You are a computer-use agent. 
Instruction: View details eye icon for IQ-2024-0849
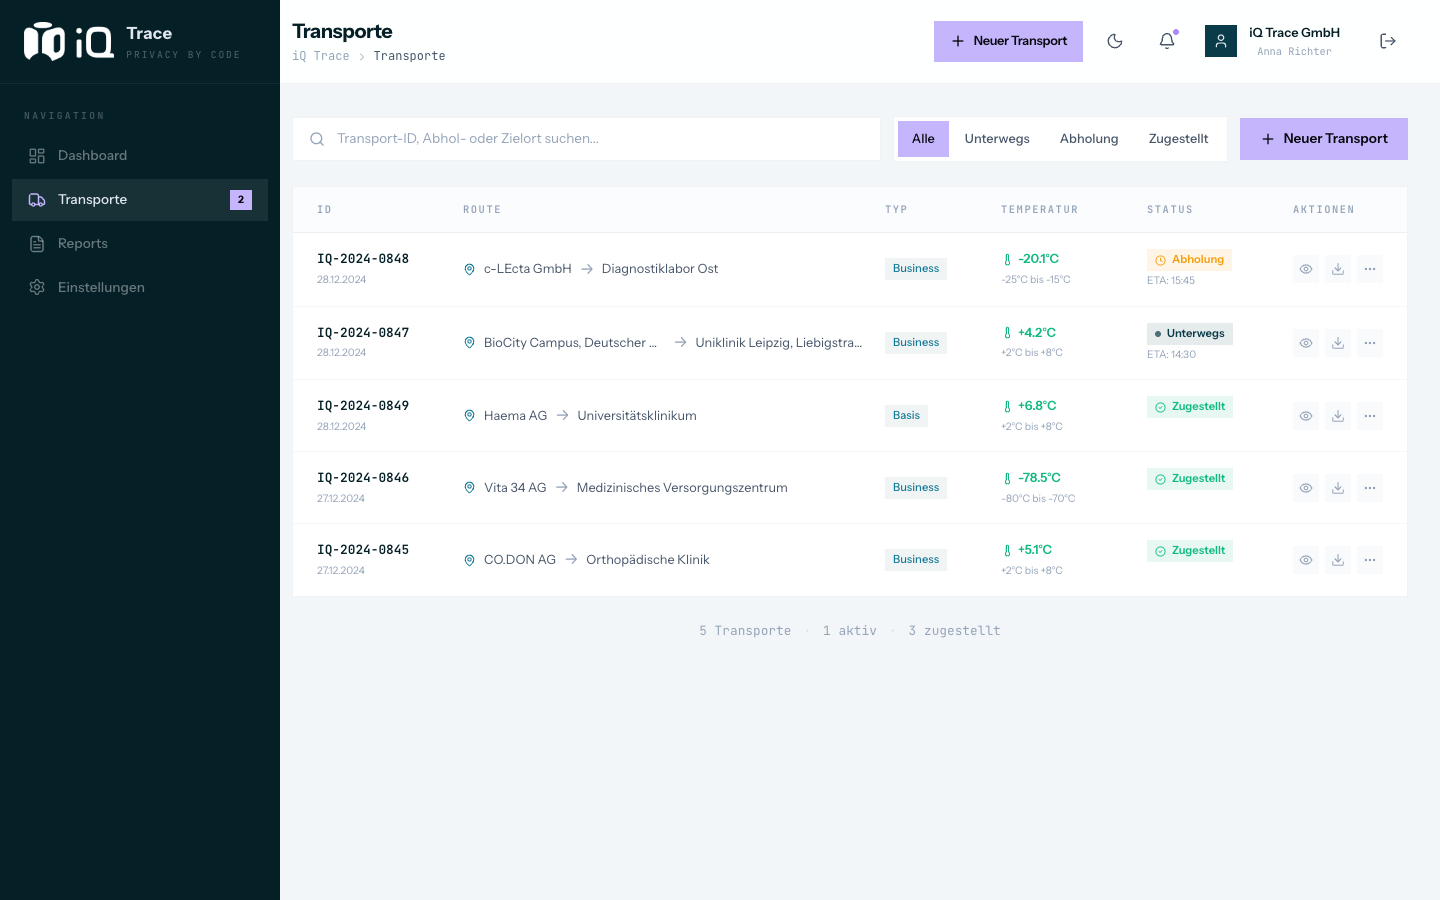pos(1306,416)
